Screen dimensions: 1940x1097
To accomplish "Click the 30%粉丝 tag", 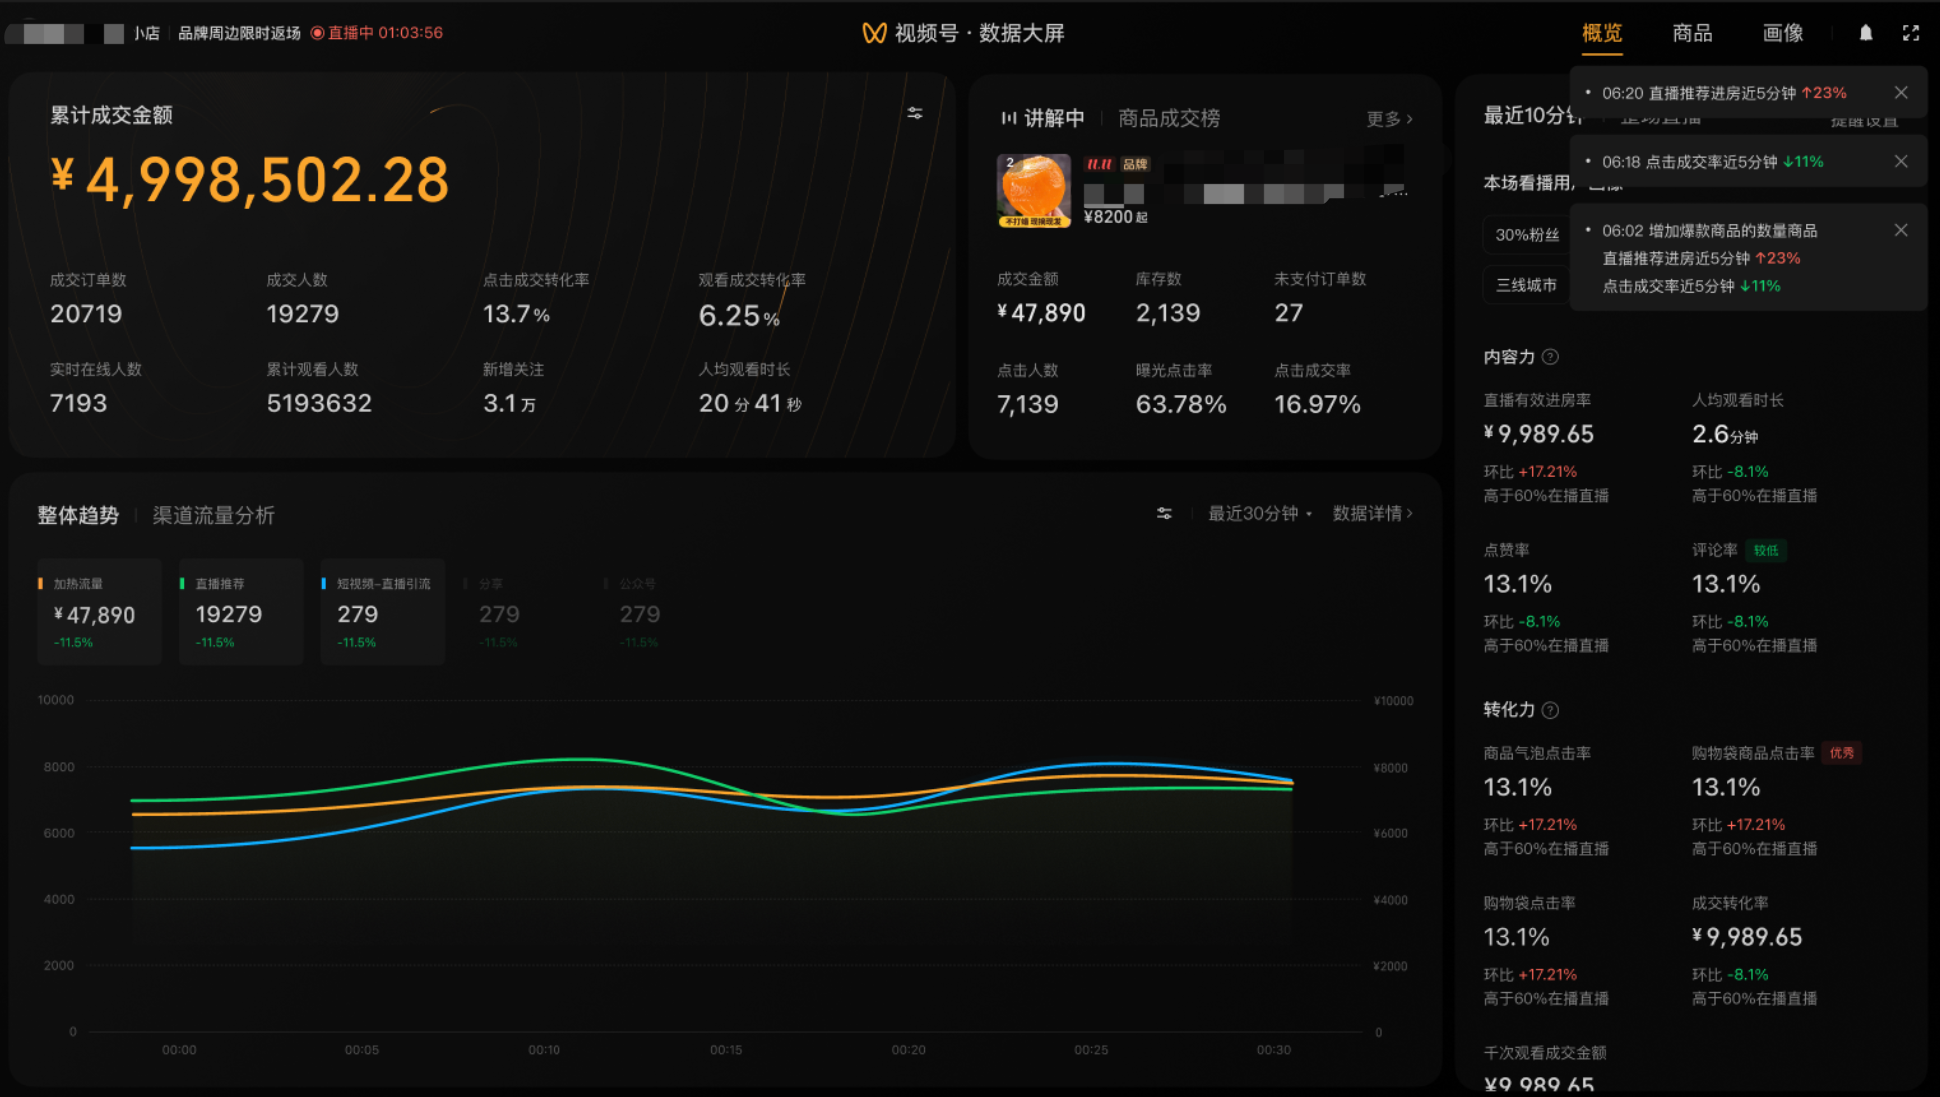I will tap(1526, 235).
